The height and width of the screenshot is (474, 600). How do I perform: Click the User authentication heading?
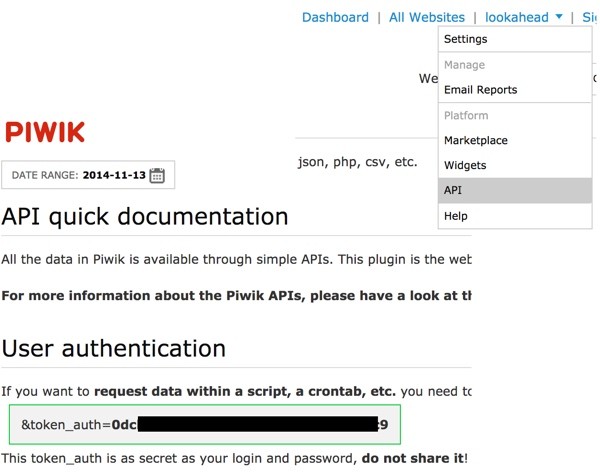click(x=114, y=349)
